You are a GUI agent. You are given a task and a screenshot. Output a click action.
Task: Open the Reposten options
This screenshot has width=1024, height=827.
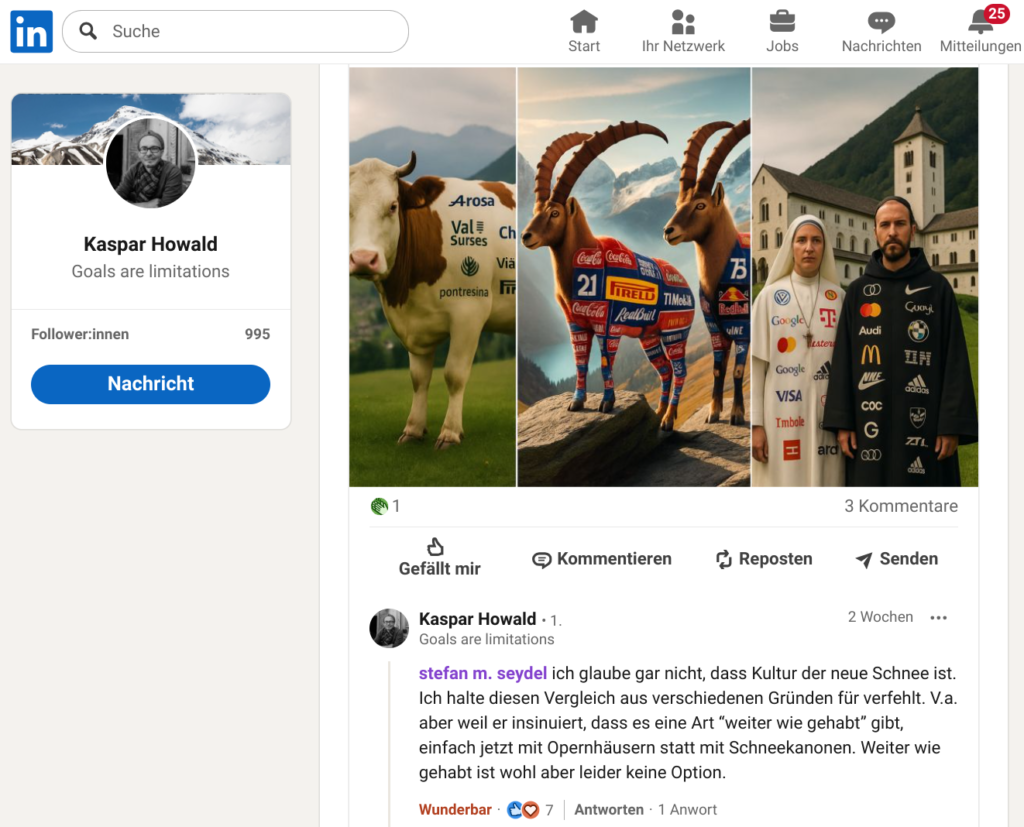(x=763, y=559)
